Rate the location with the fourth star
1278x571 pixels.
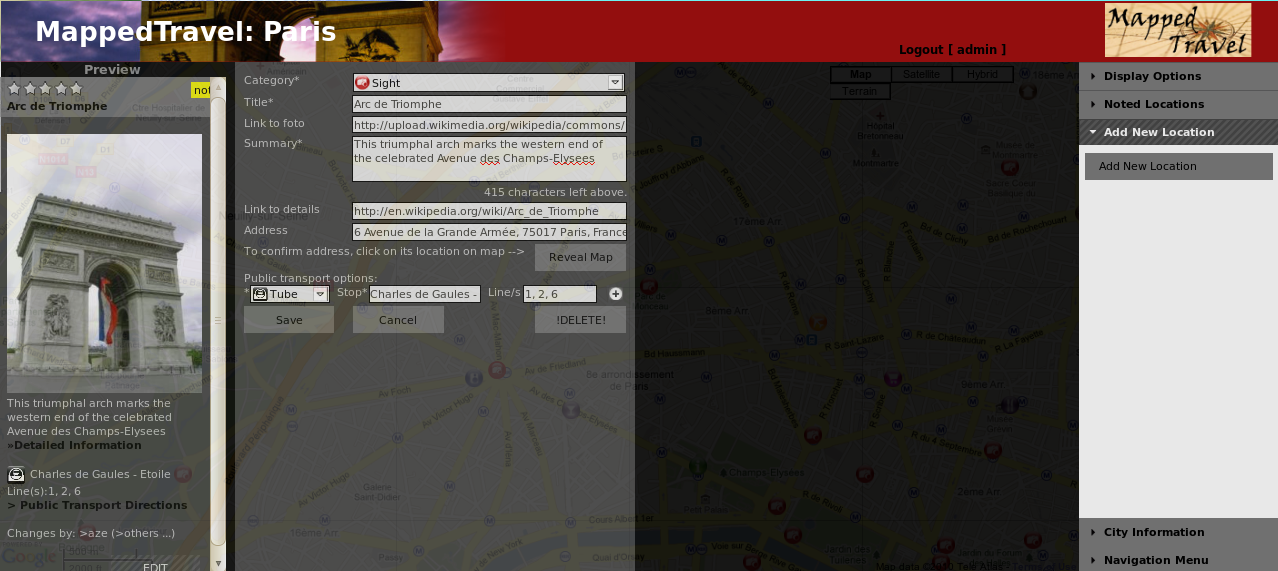click(x=60, y=89)
